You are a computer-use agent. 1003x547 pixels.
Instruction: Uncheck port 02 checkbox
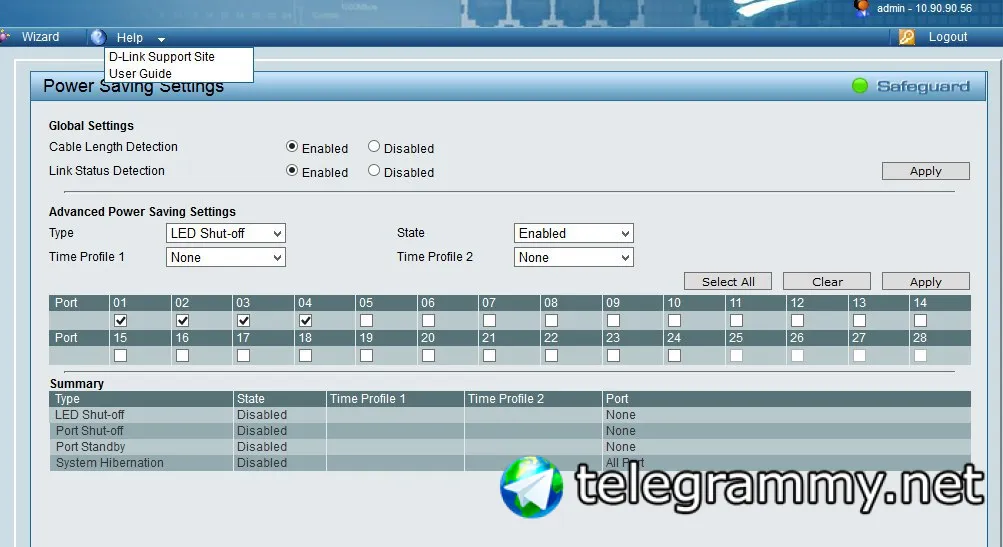[182, 320]
